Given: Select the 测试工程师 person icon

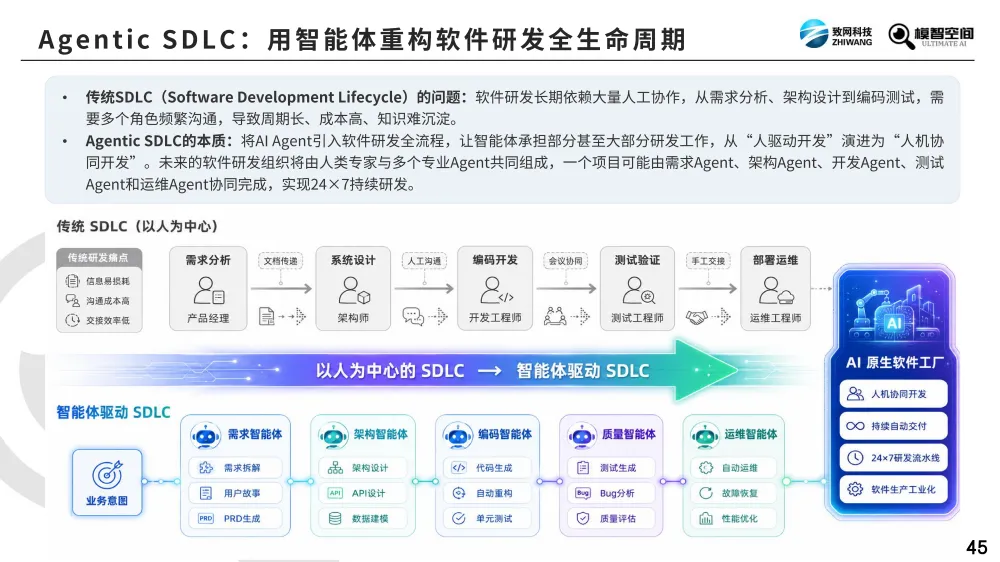Looking at the screenshot, I should tap(638, 290).
